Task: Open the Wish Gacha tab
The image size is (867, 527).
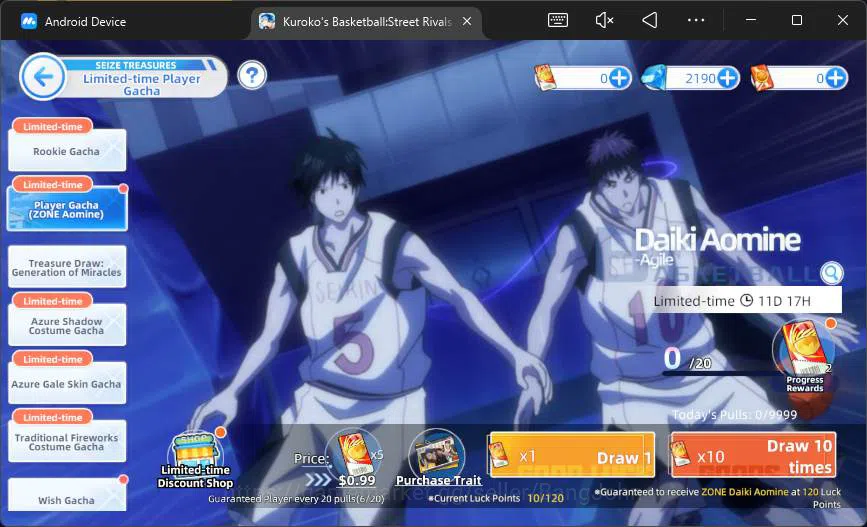Action: pyautogui.click(x=67, y=495)
